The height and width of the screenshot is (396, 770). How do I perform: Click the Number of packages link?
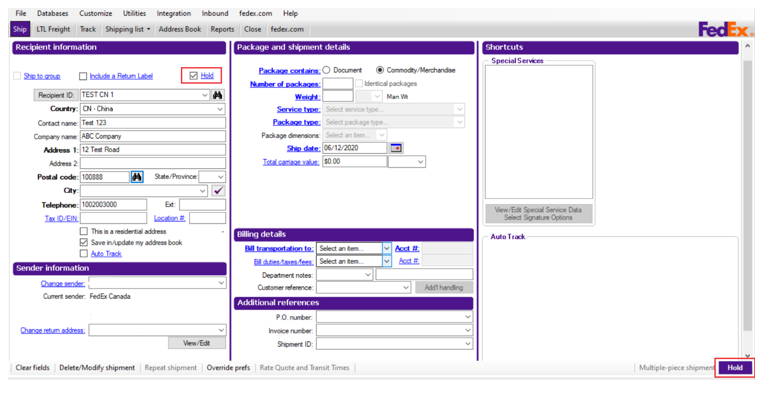pyautogui.click(x=285, y=84)
